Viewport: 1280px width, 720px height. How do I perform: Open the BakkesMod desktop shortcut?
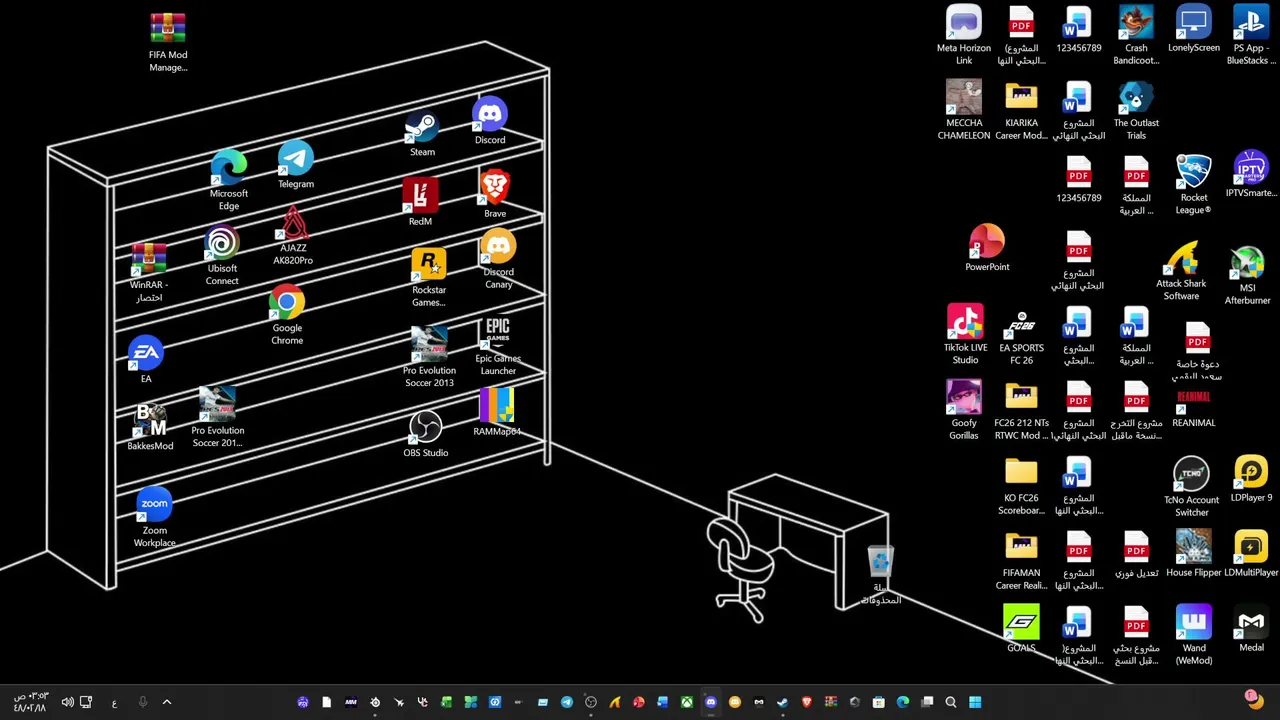150,427
